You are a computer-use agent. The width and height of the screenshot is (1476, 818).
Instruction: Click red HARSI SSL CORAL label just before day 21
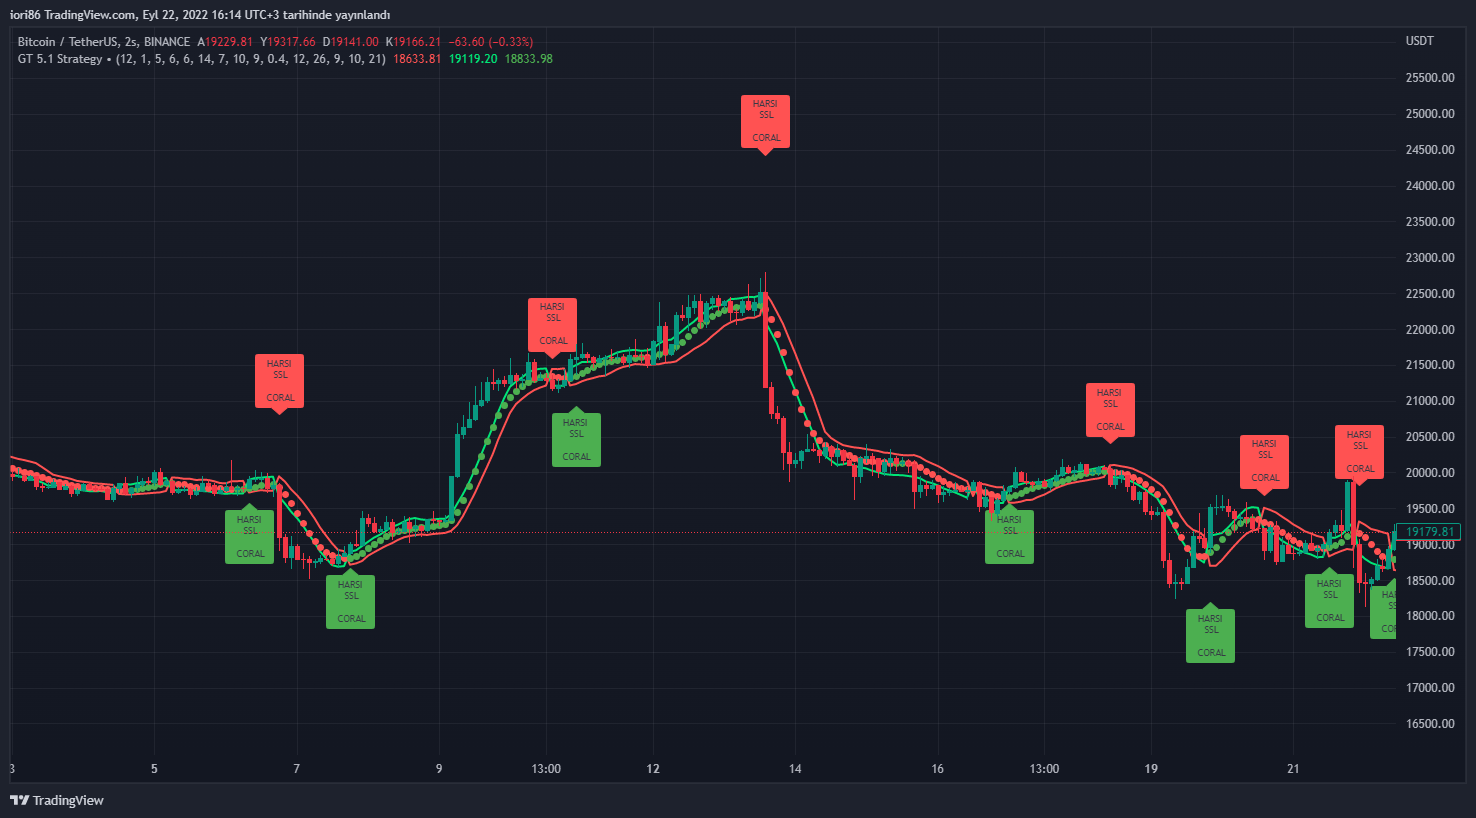coord(1264,461)
